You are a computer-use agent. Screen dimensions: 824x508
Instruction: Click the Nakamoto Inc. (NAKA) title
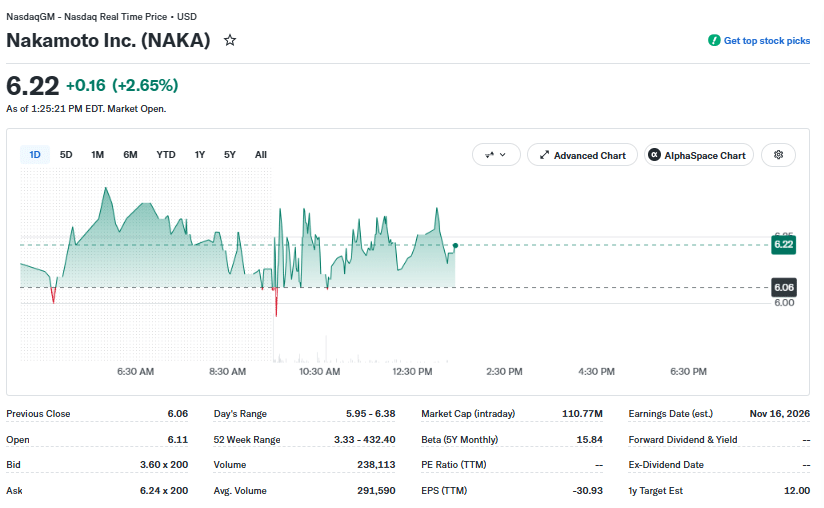point(108,40)
